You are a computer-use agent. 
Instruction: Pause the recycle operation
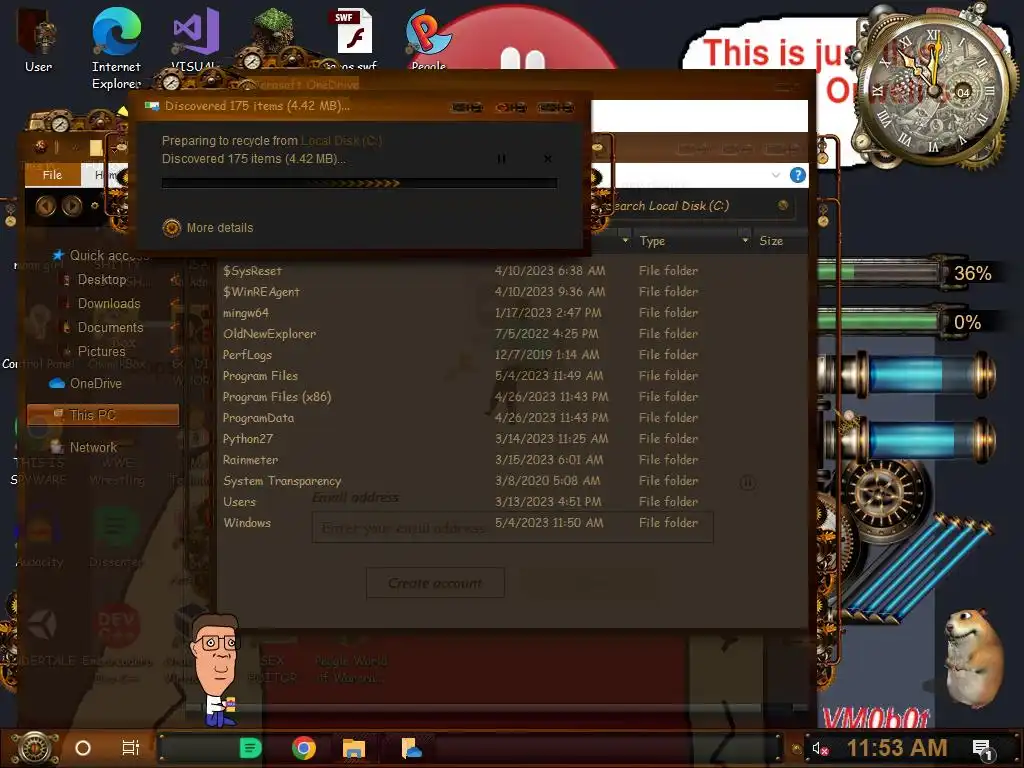[502, 159]
